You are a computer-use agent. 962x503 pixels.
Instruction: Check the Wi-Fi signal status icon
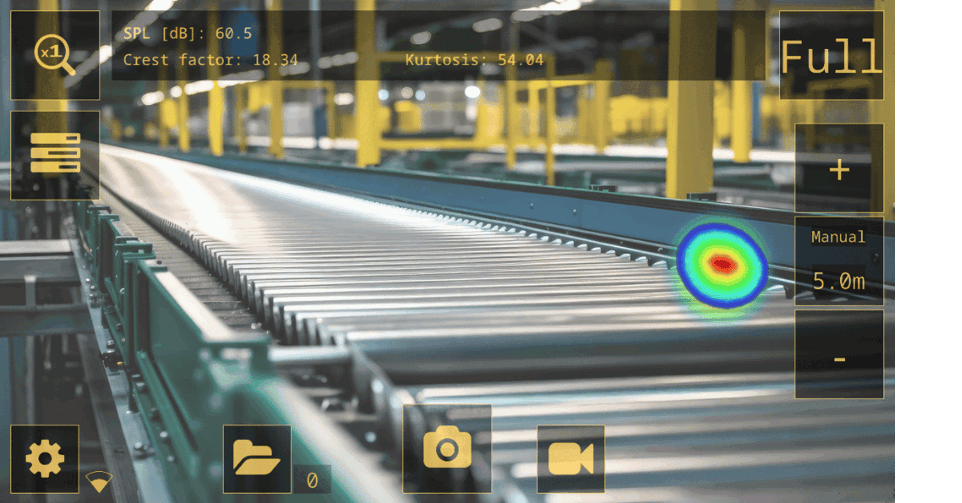click(98, 482)
